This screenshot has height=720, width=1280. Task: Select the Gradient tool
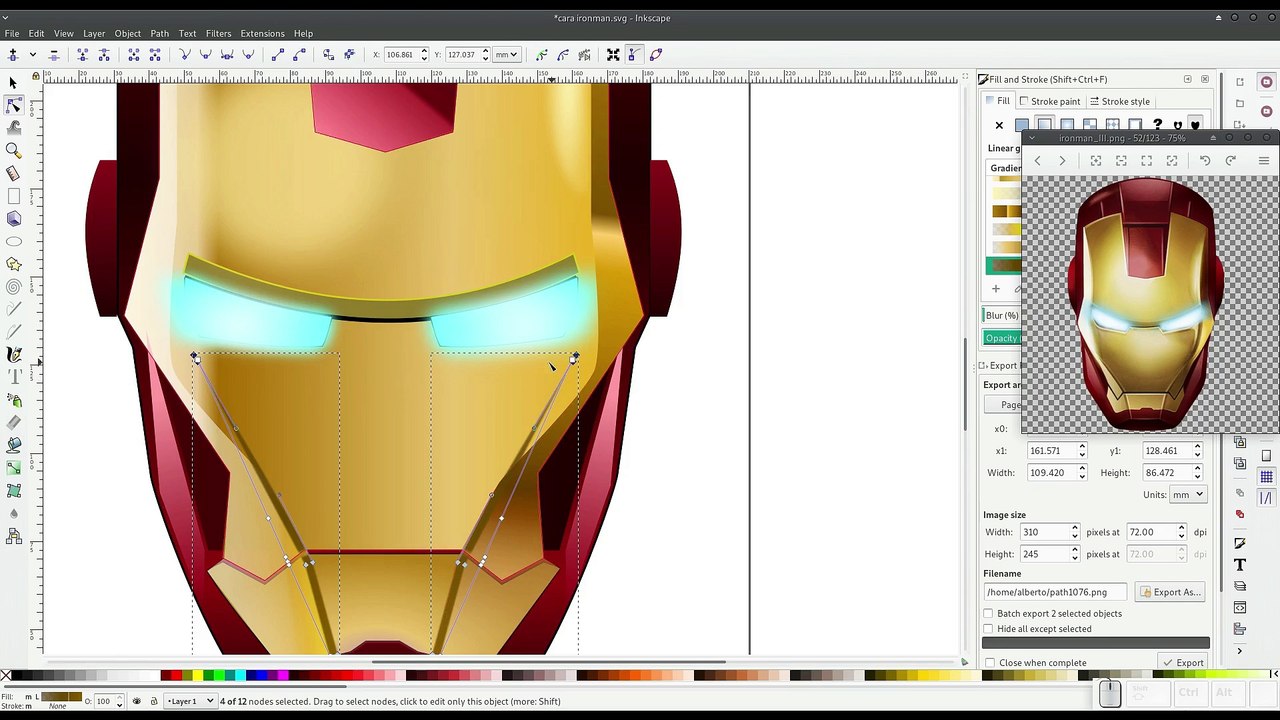click(13, 468)
